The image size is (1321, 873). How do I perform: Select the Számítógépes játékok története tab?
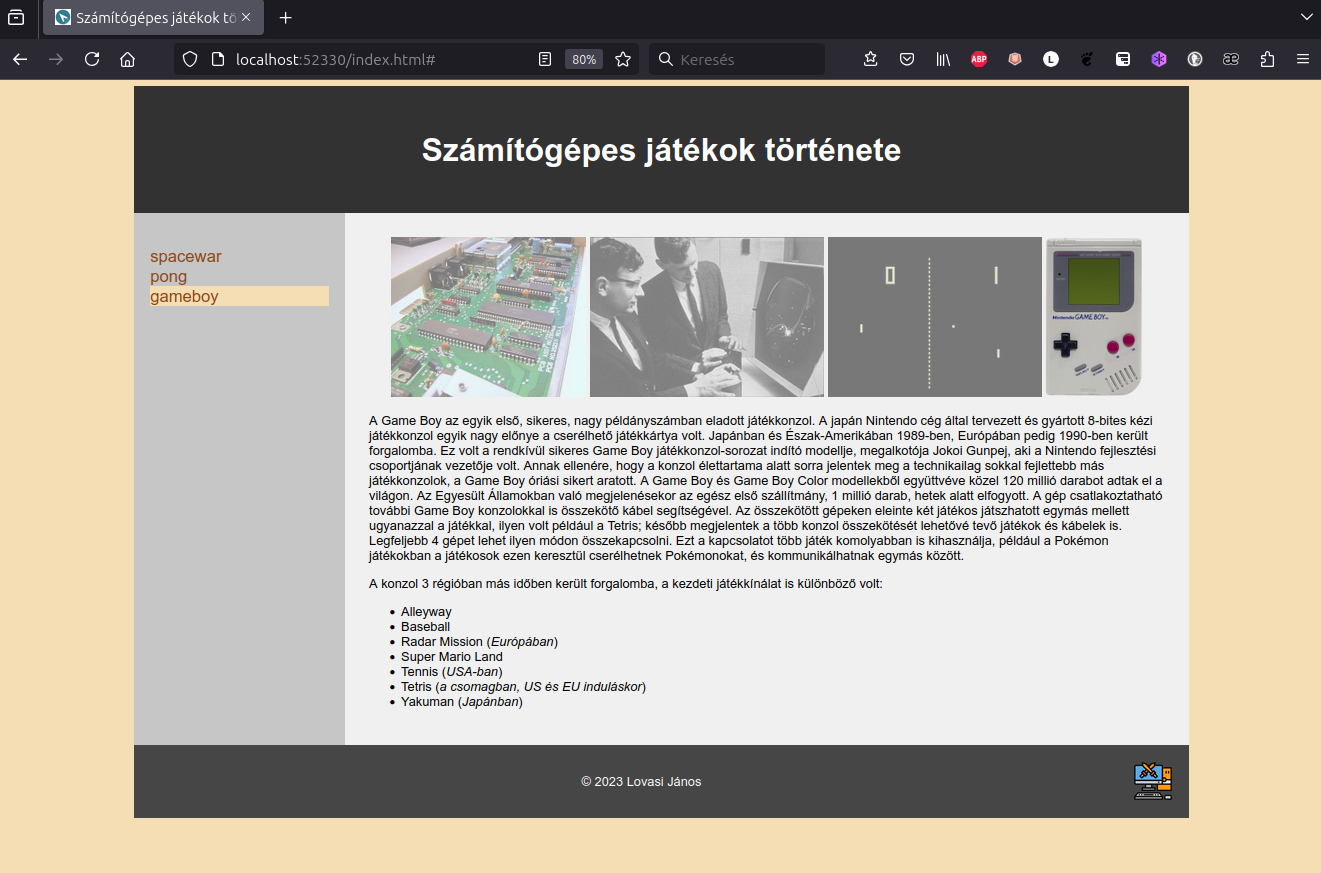(154, 17)
